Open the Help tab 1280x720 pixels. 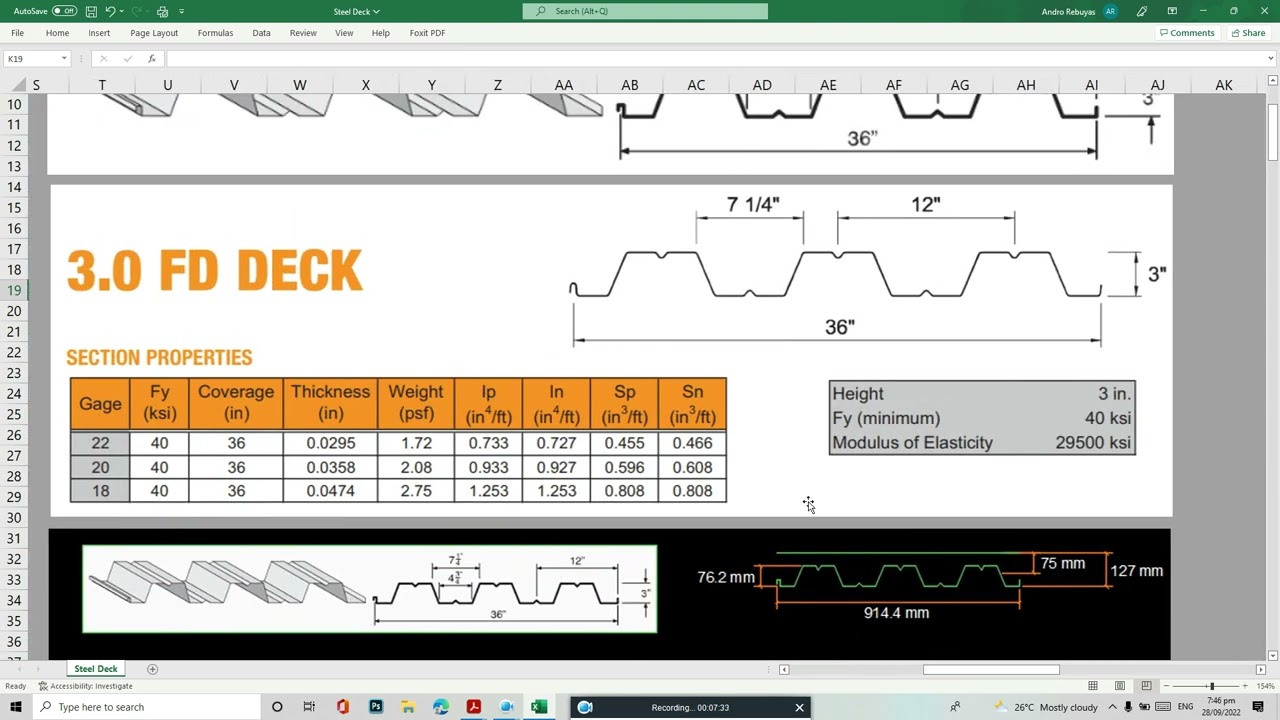(x=380, y=33)
